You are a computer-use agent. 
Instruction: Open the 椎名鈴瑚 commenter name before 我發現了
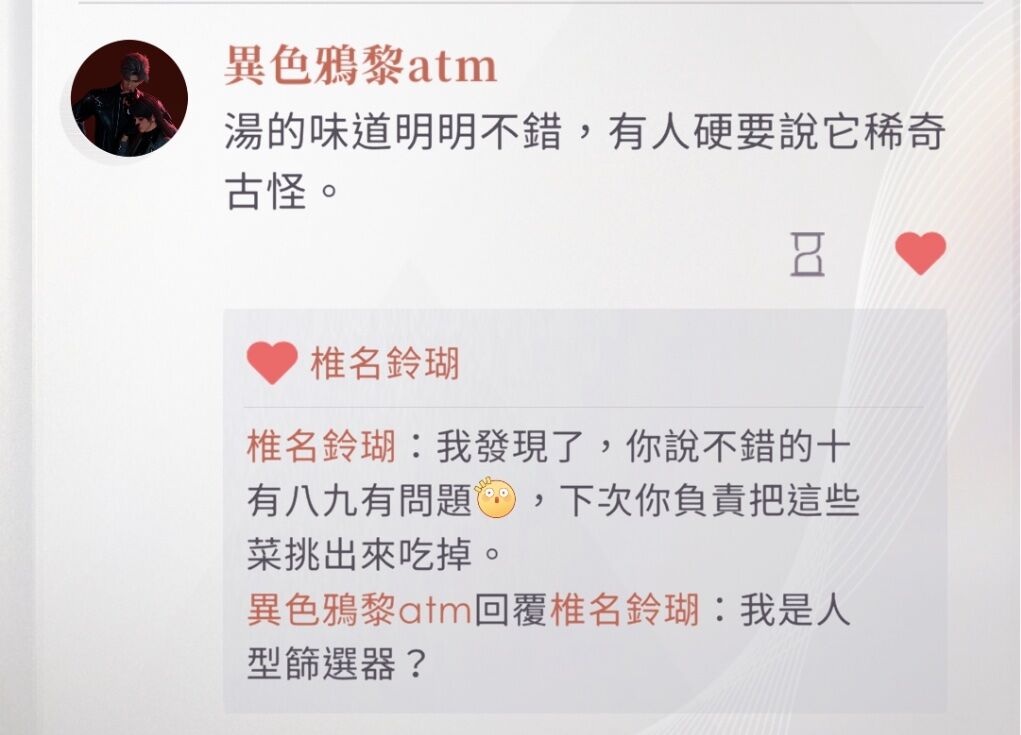[322, 447]
